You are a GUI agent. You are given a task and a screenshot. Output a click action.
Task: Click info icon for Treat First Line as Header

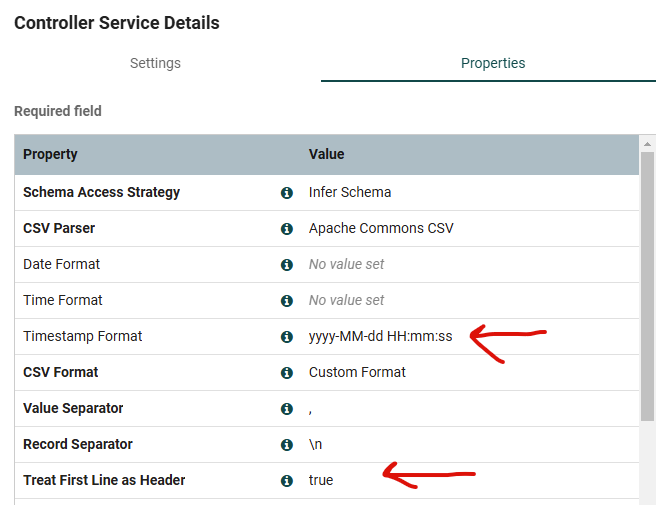point(287,480)
